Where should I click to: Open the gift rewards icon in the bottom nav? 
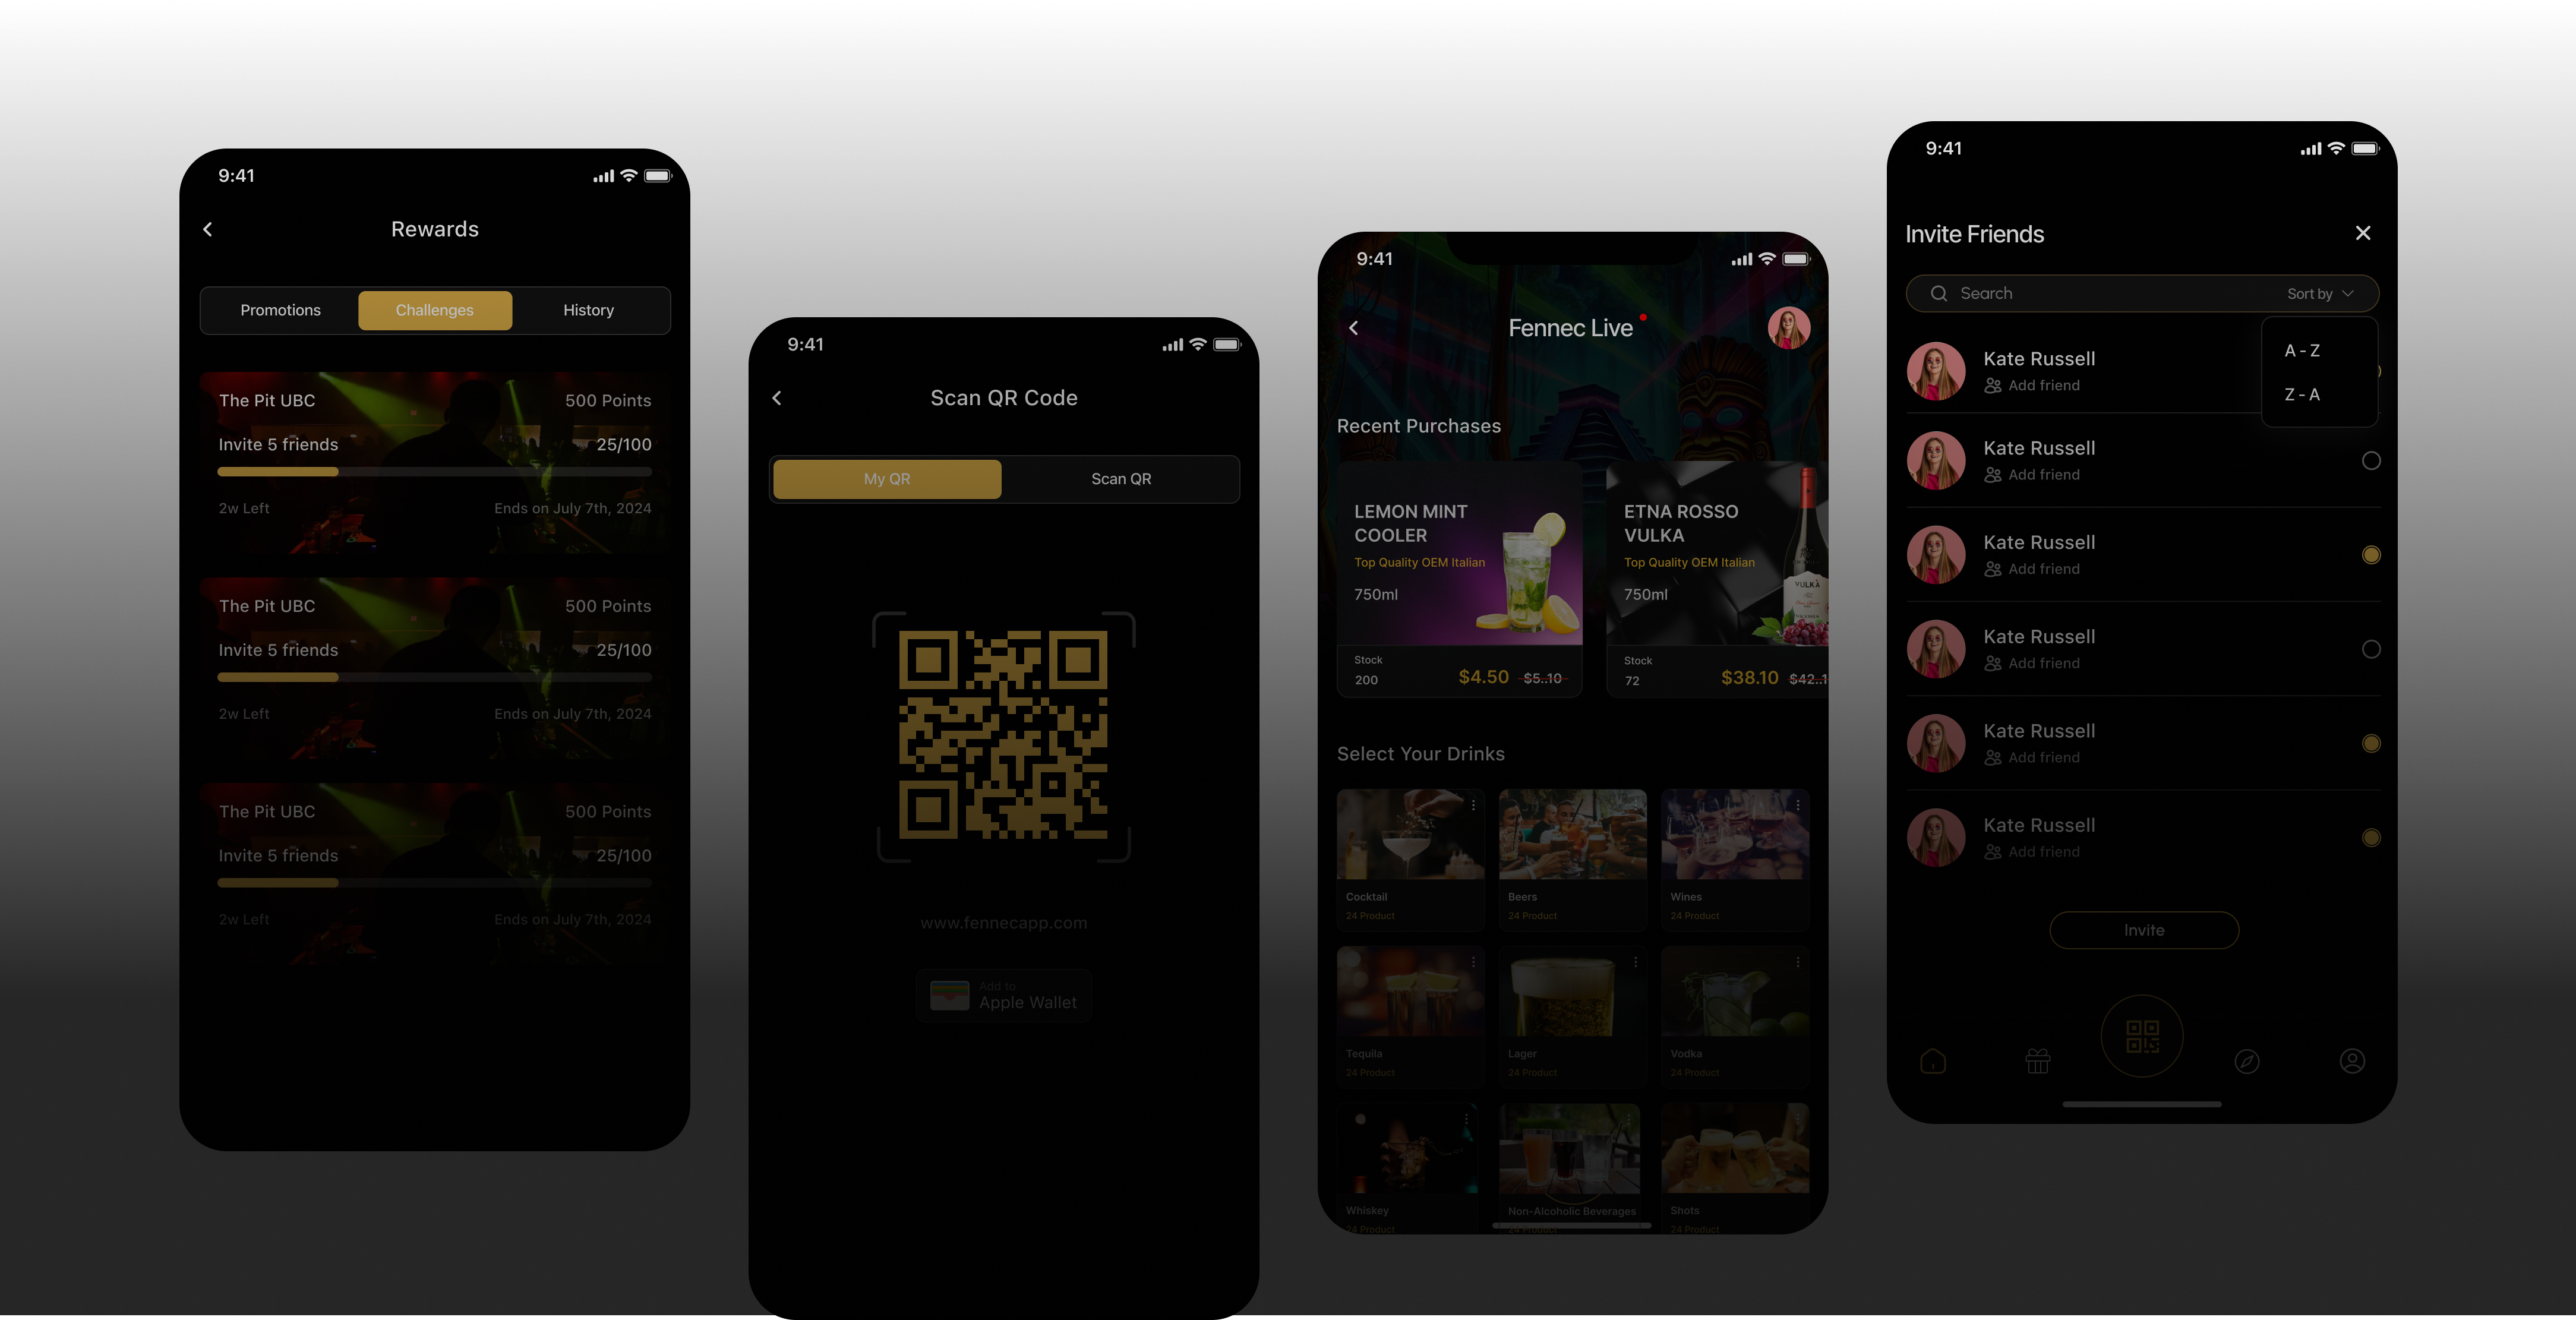click(2037, 1061)
